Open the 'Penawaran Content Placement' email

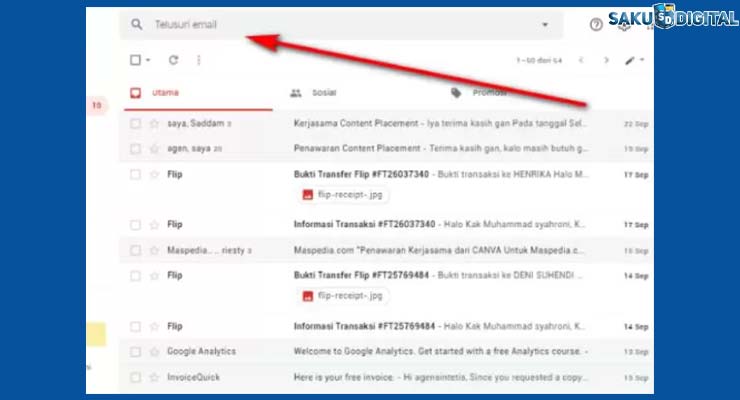(357, 149)
